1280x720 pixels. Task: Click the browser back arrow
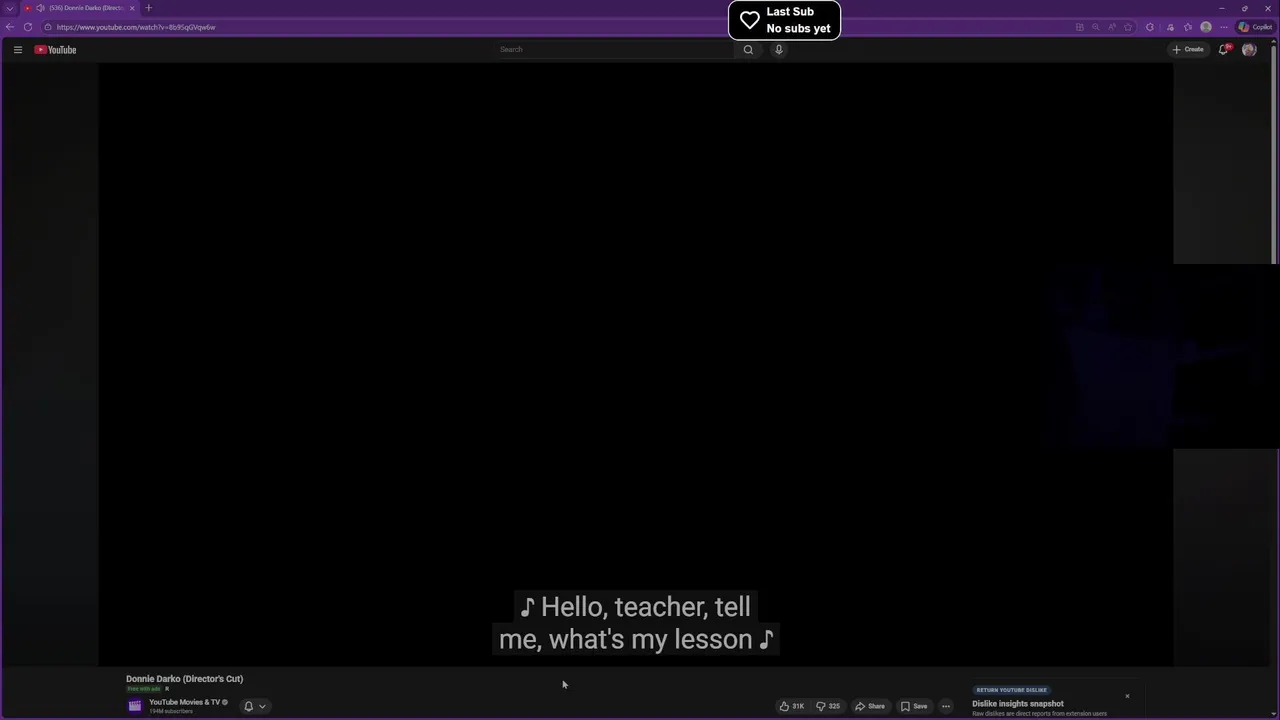[x=10, y=27]
